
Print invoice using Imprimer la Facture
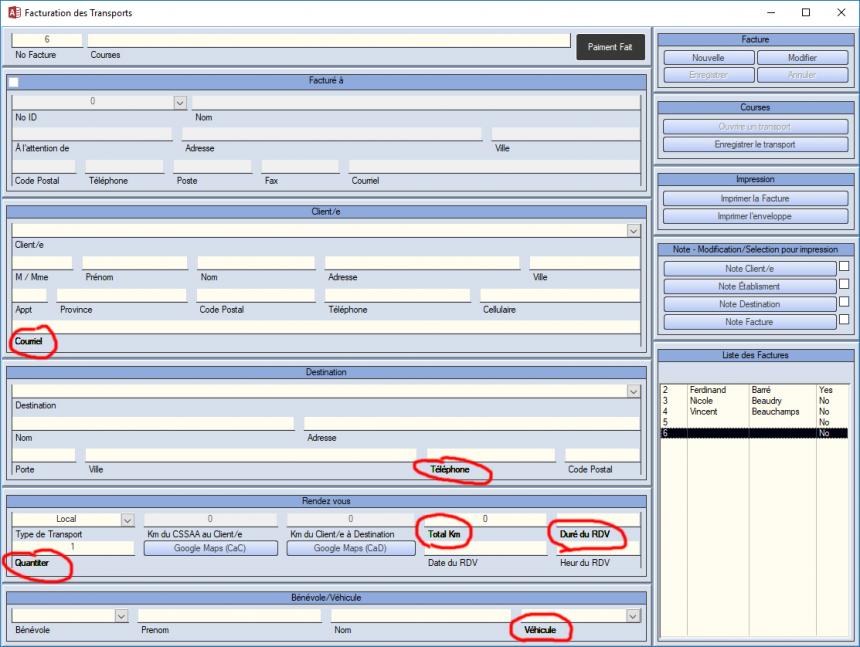pyautogui.click(x=755, y=198)
